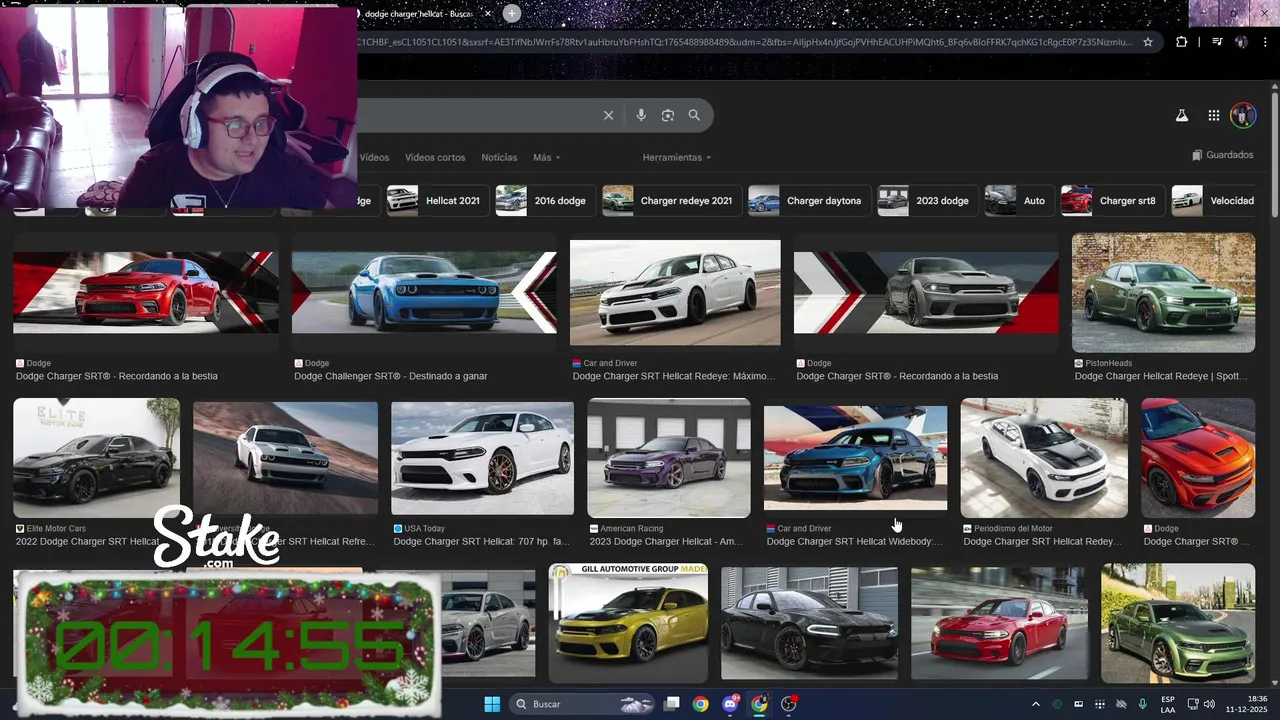1280x720 pixels.
Task: Open Discord from the taskbar
Action: tap(730, 704)
